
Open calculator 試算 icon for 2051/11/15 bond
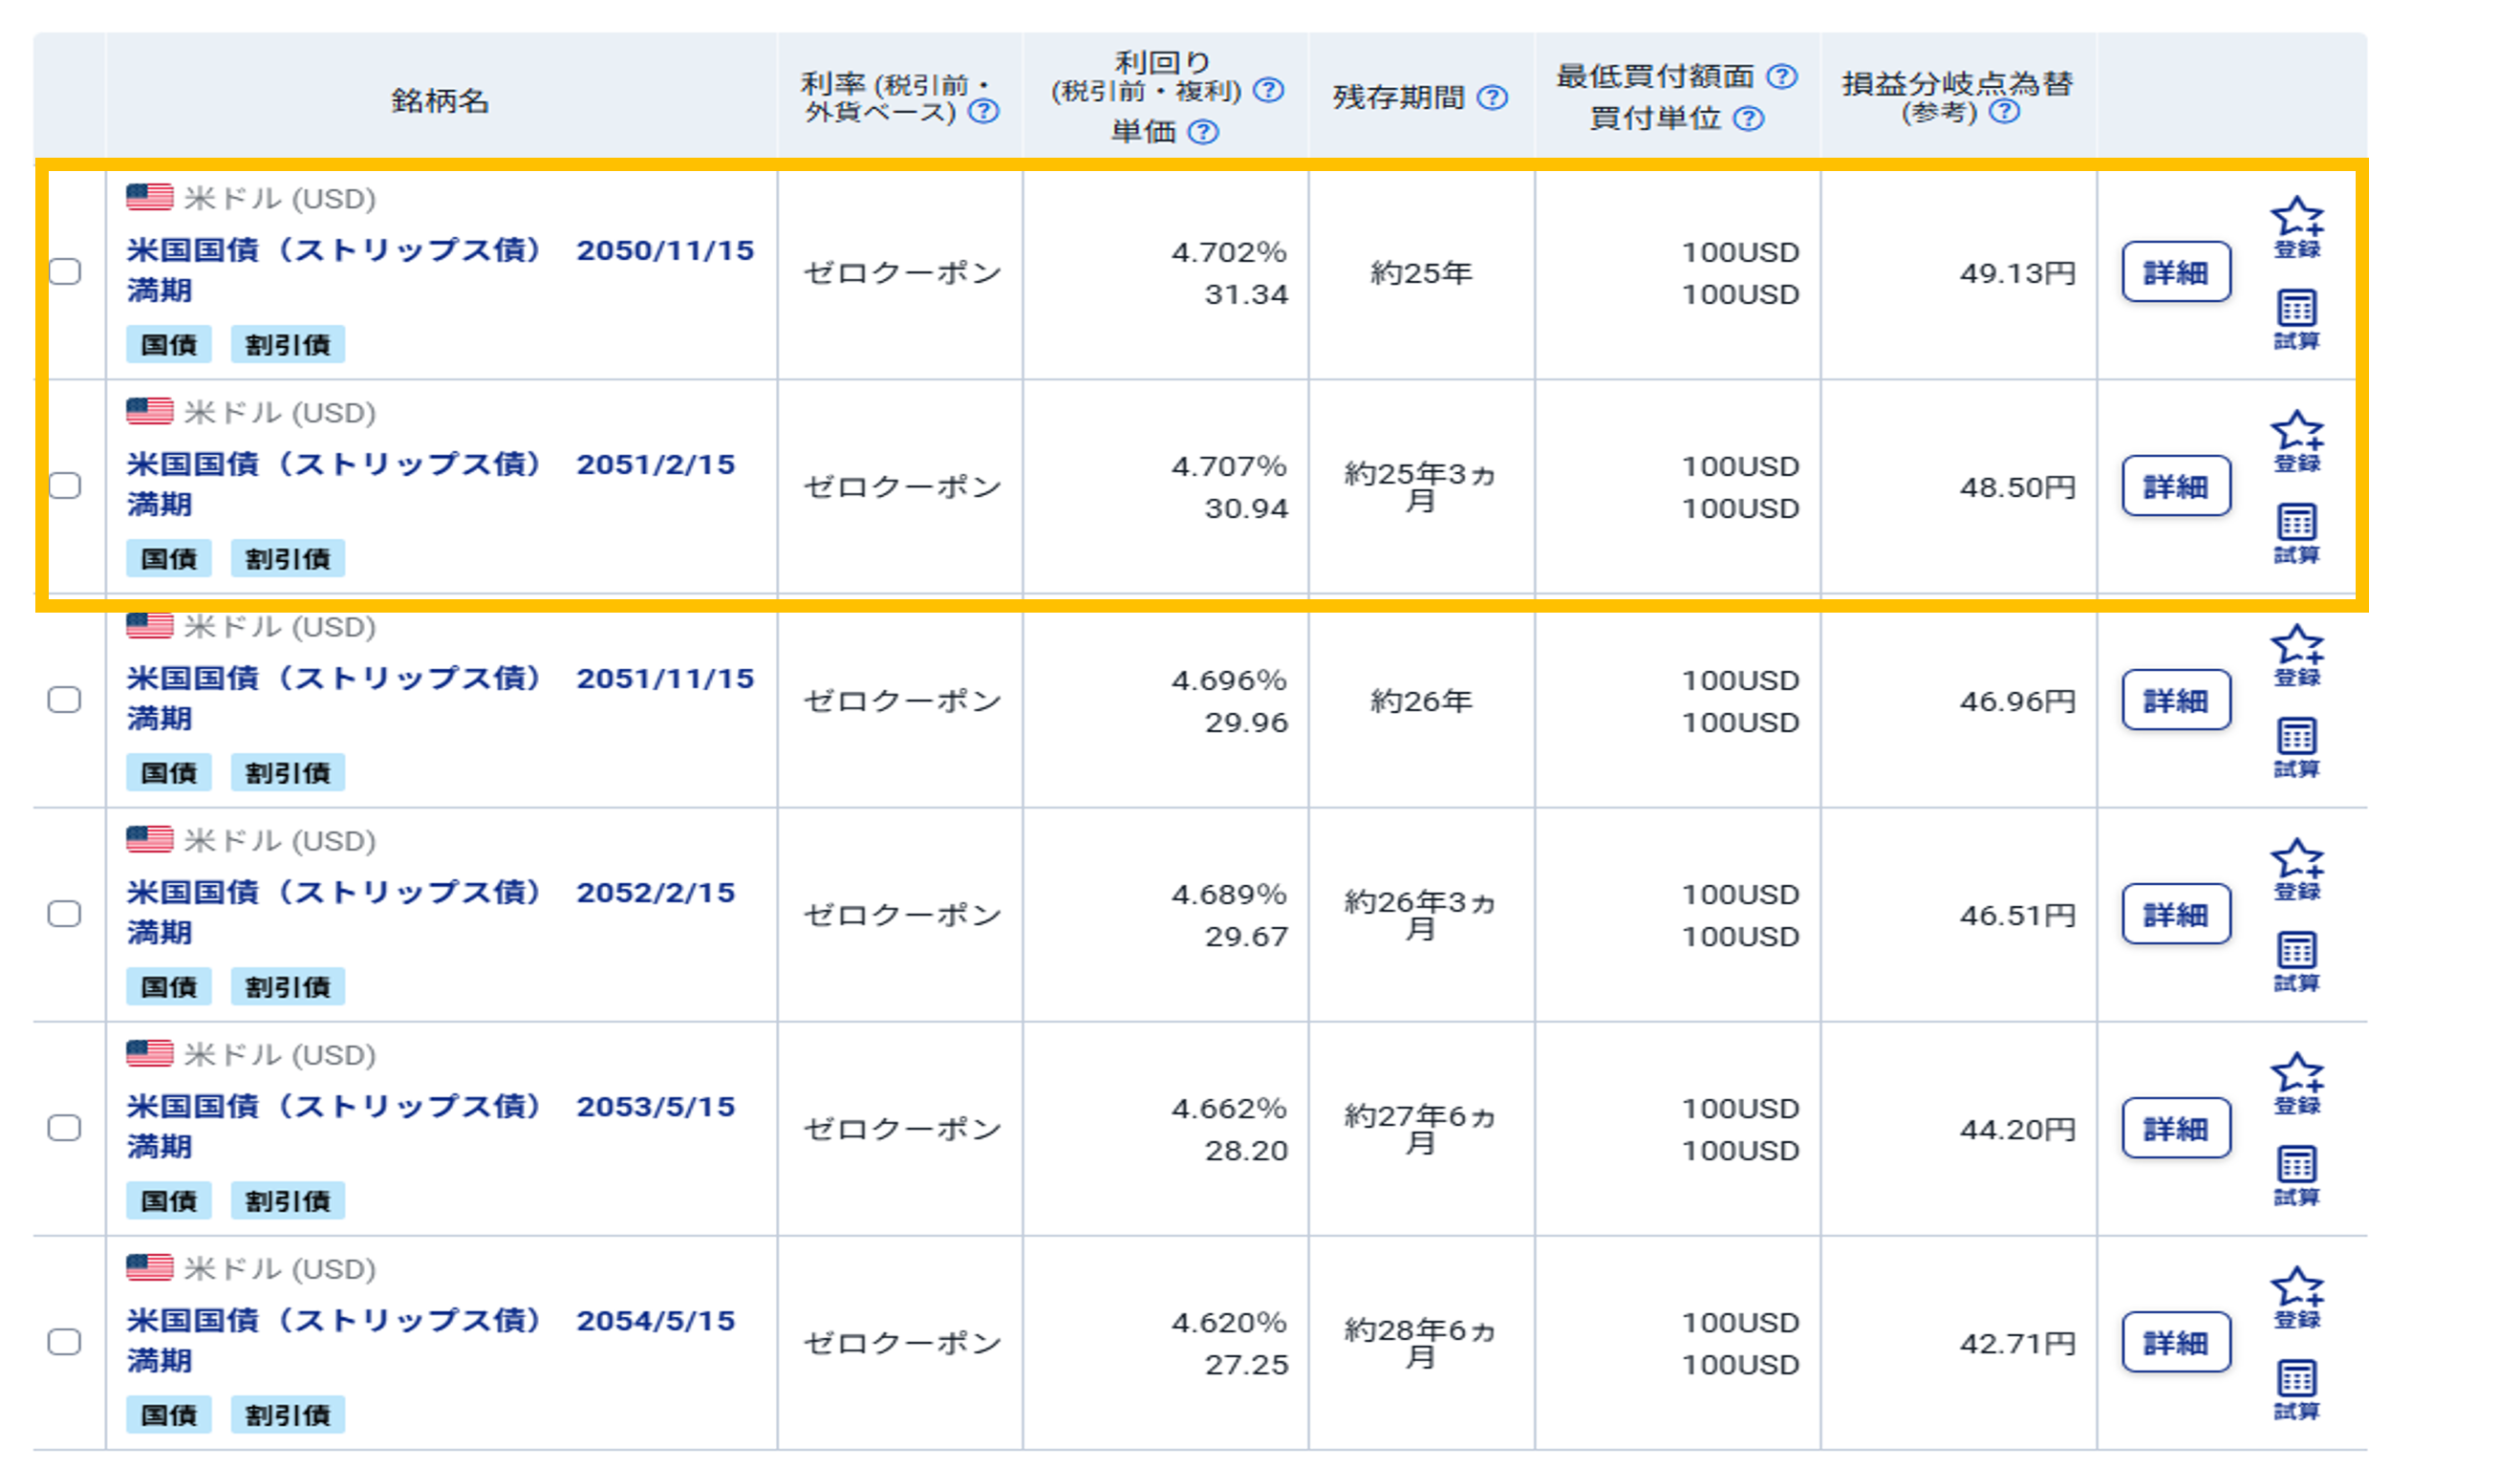2297,737
